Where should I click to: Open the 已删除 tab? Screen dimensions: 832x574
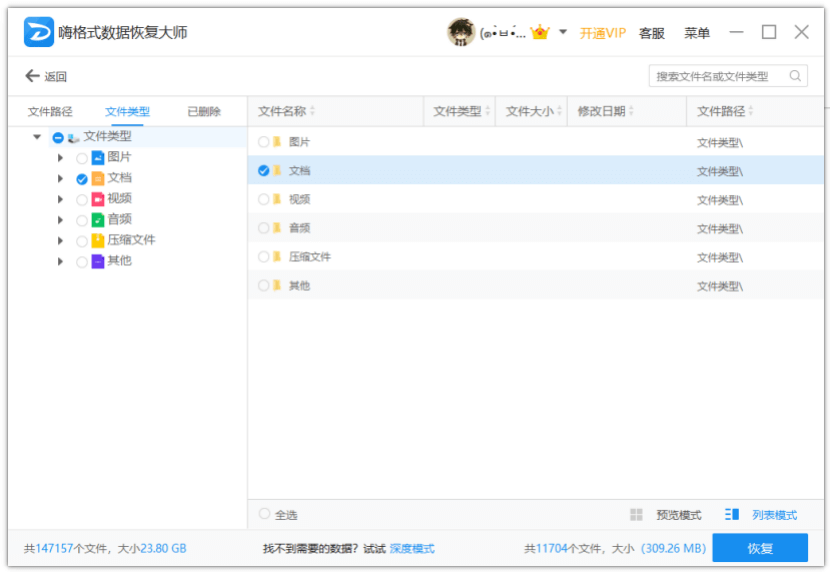pos(204,112)
